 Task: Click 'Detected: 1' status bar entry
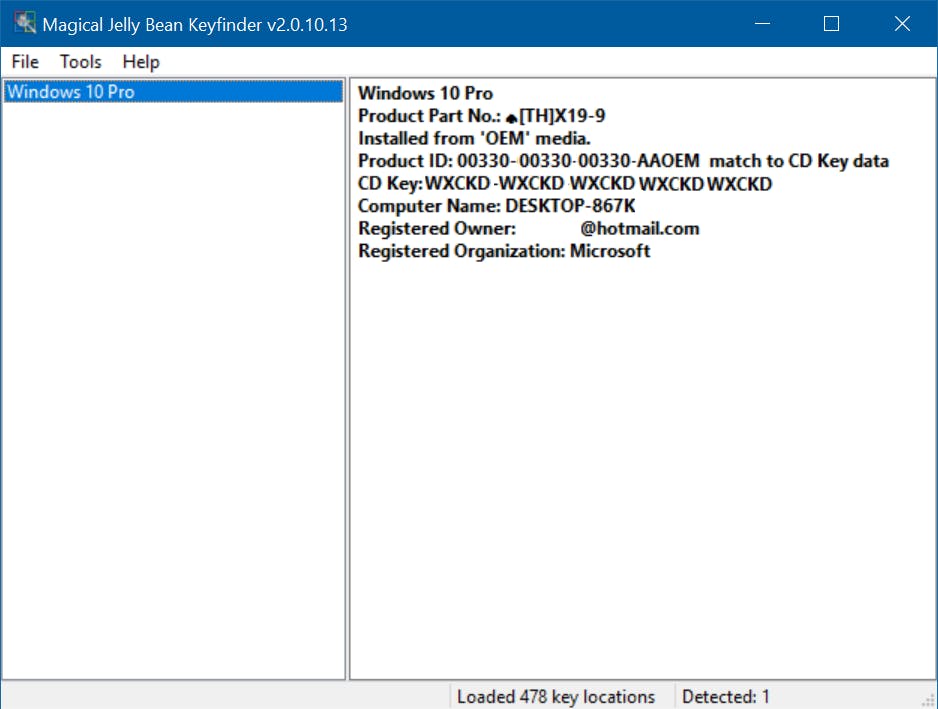(x=726, y=696)
